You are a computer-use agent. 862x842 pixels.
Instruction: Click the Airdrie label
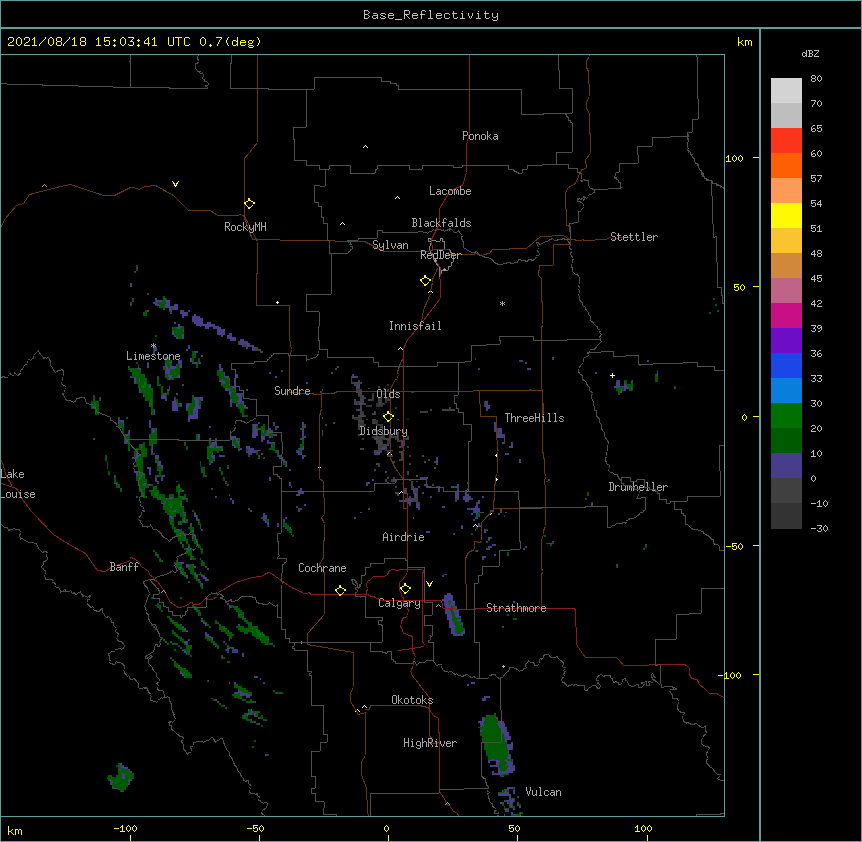pyautogui.click(x=403, y=537)
